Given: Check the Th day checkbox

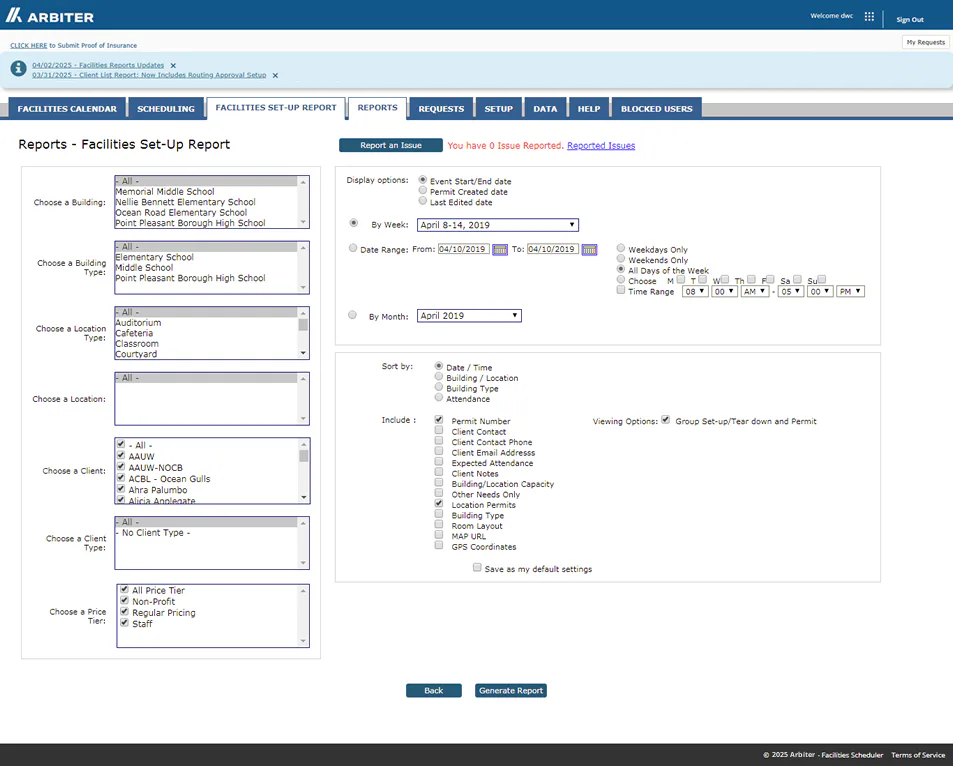Looking at the screenshot, I should pos(751,279).
